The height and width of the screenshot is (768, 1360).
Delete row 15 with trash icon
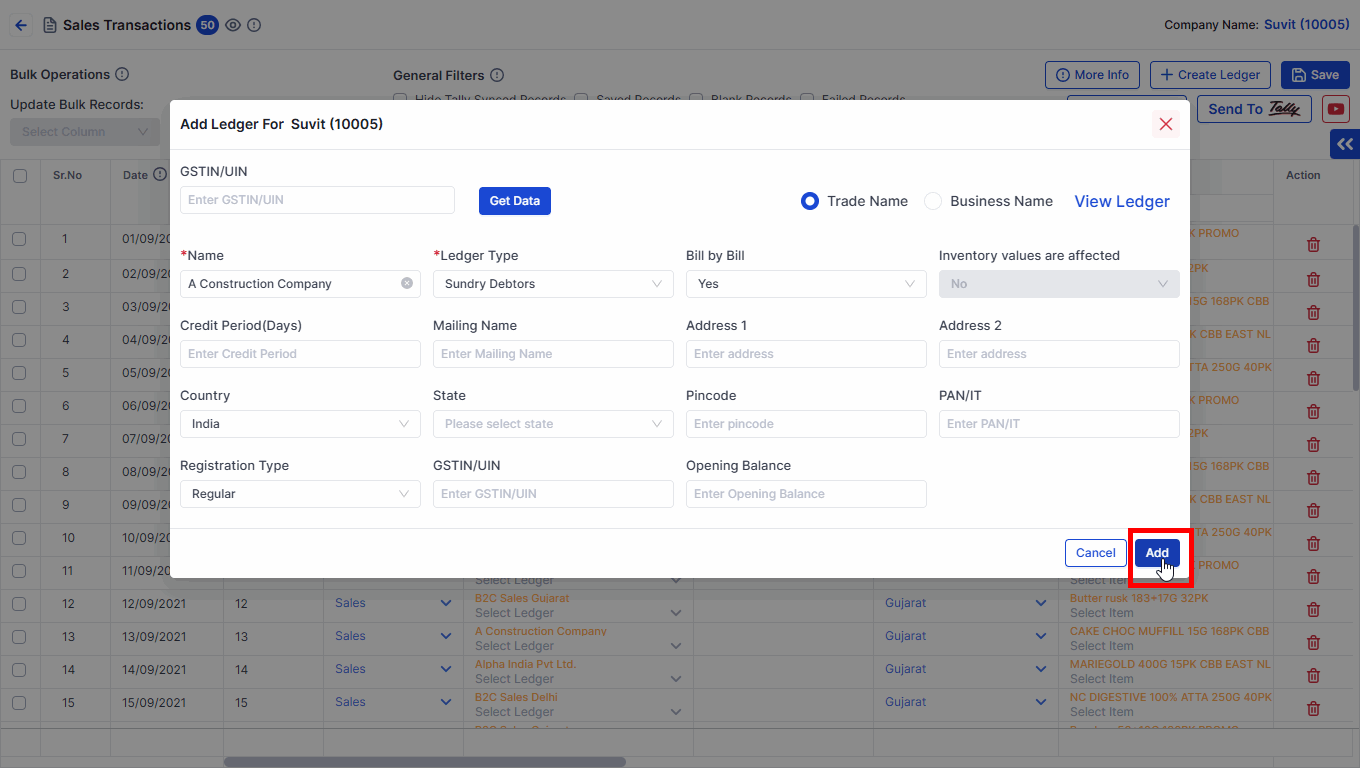point(1314,708)
